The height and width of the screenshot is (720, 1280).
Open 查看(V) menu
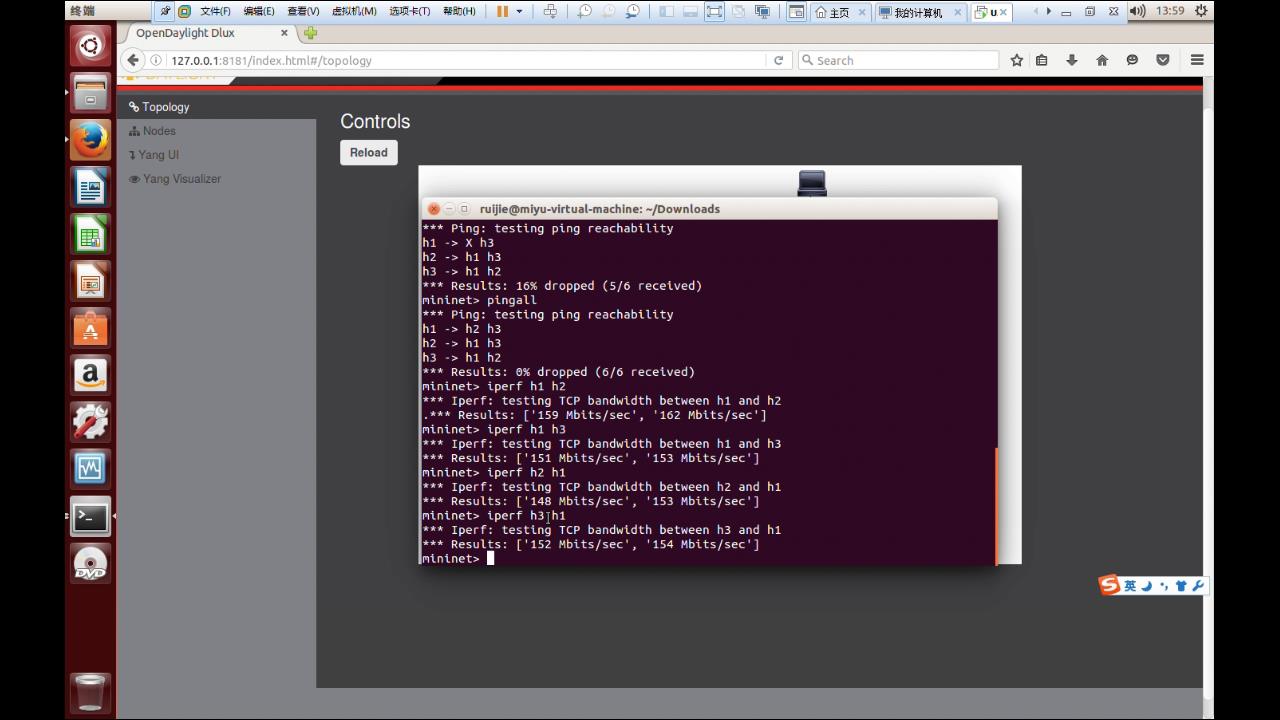303,12
